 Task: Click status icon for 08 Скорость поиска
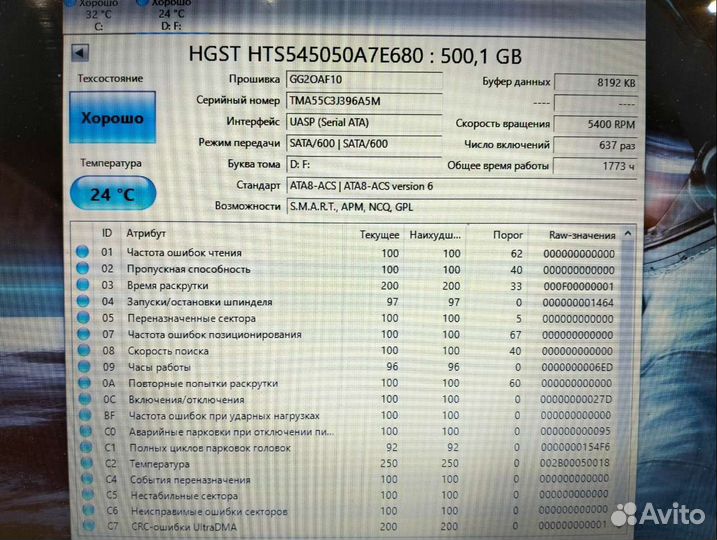pos(84,350)
